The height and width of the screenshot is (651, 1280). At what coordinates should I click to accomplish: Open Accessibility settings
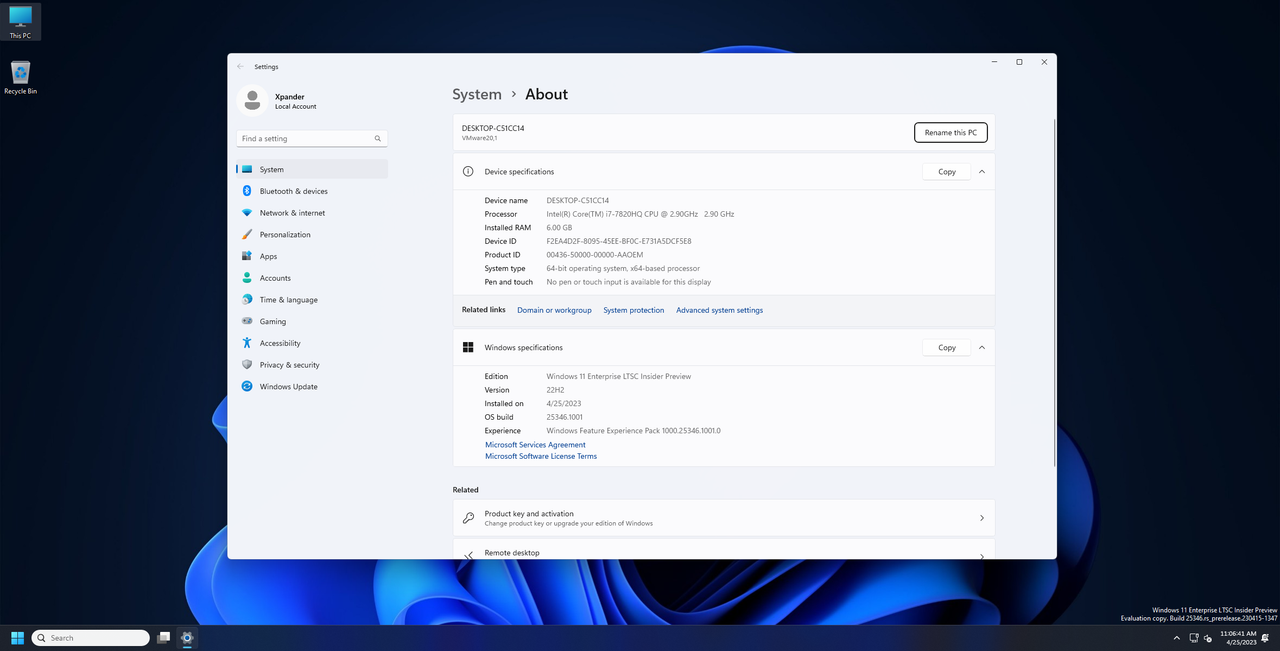click(x=312, y=343)
